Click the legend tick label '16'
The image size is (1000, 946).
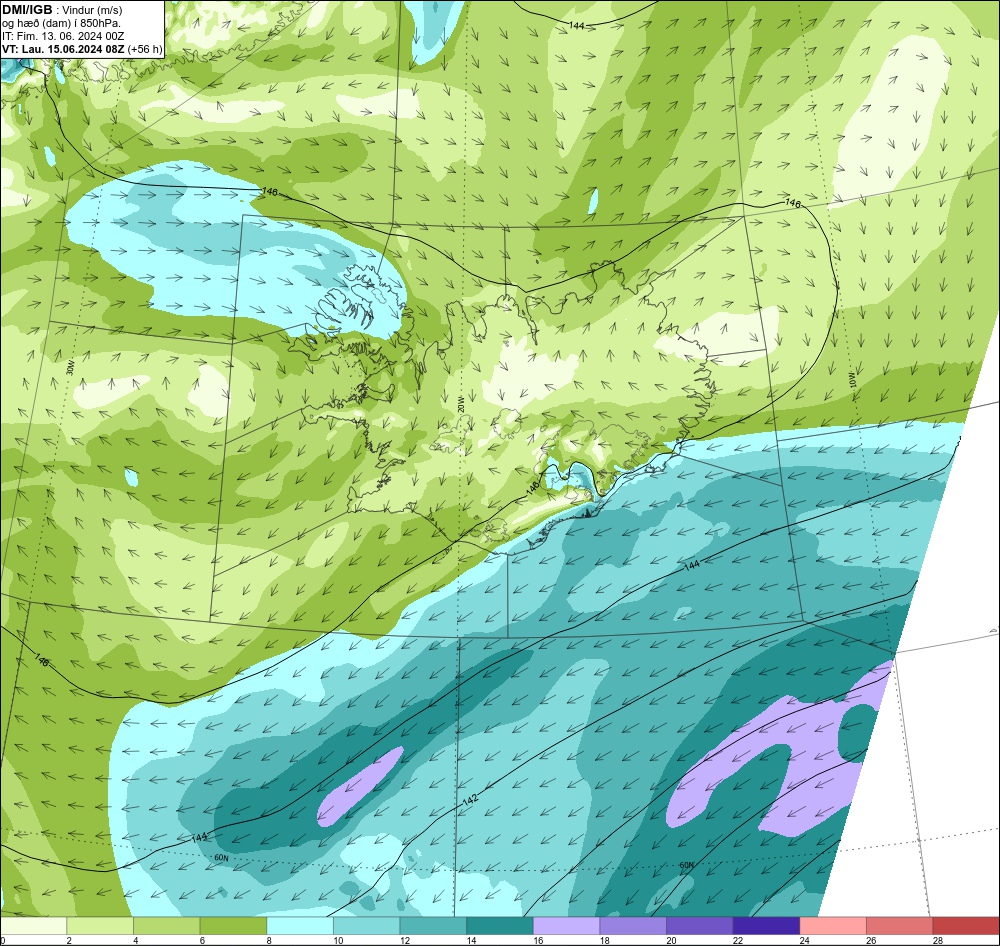(x=539, y=940)
